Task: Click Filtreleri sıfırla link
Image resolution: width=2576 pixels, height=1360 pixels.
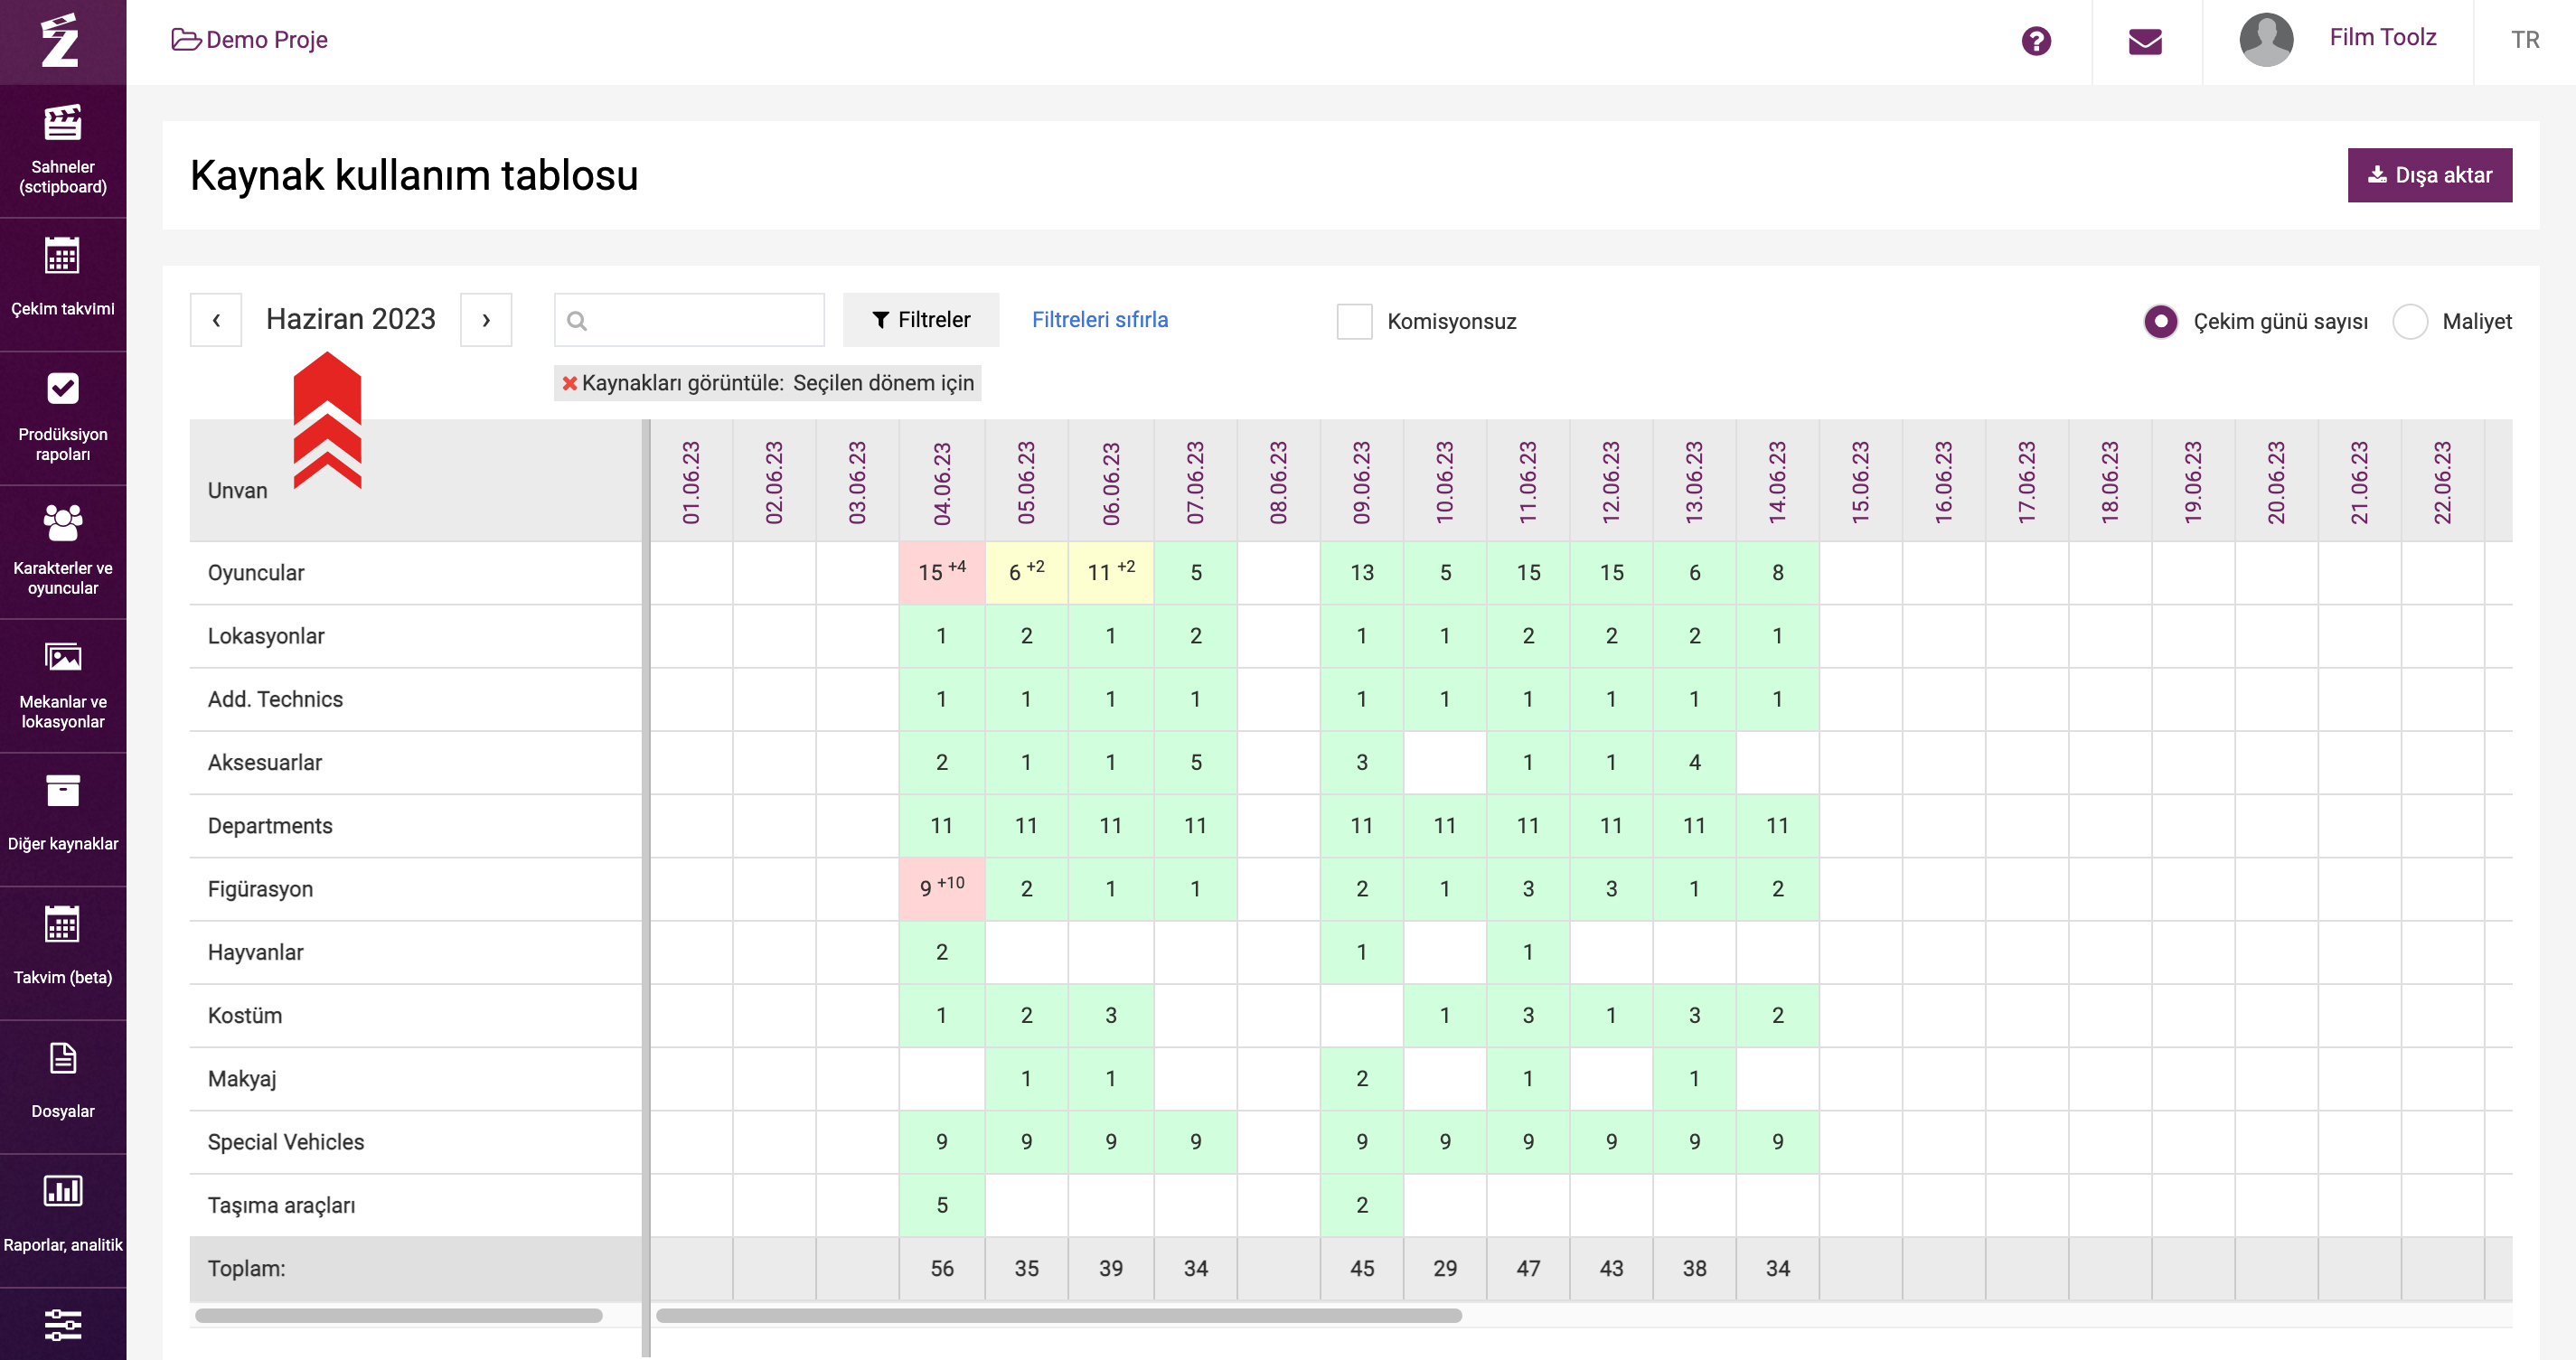Action: [x=1099, y=320]
